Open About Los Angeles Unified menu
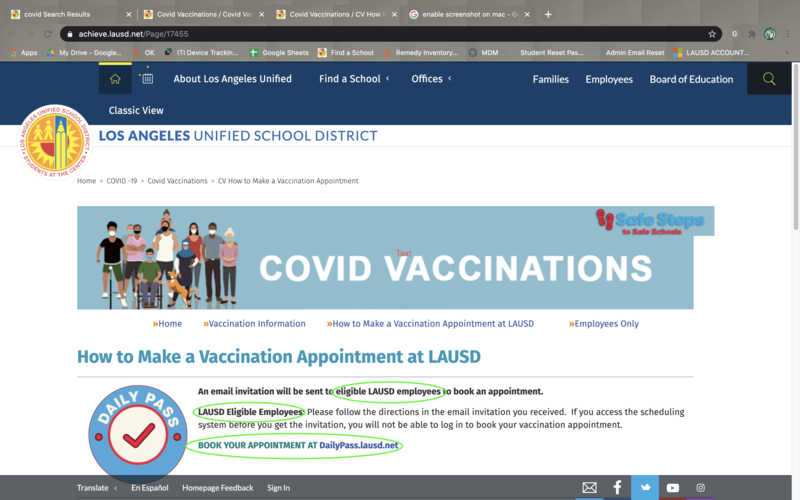 (x=232, y=79)
